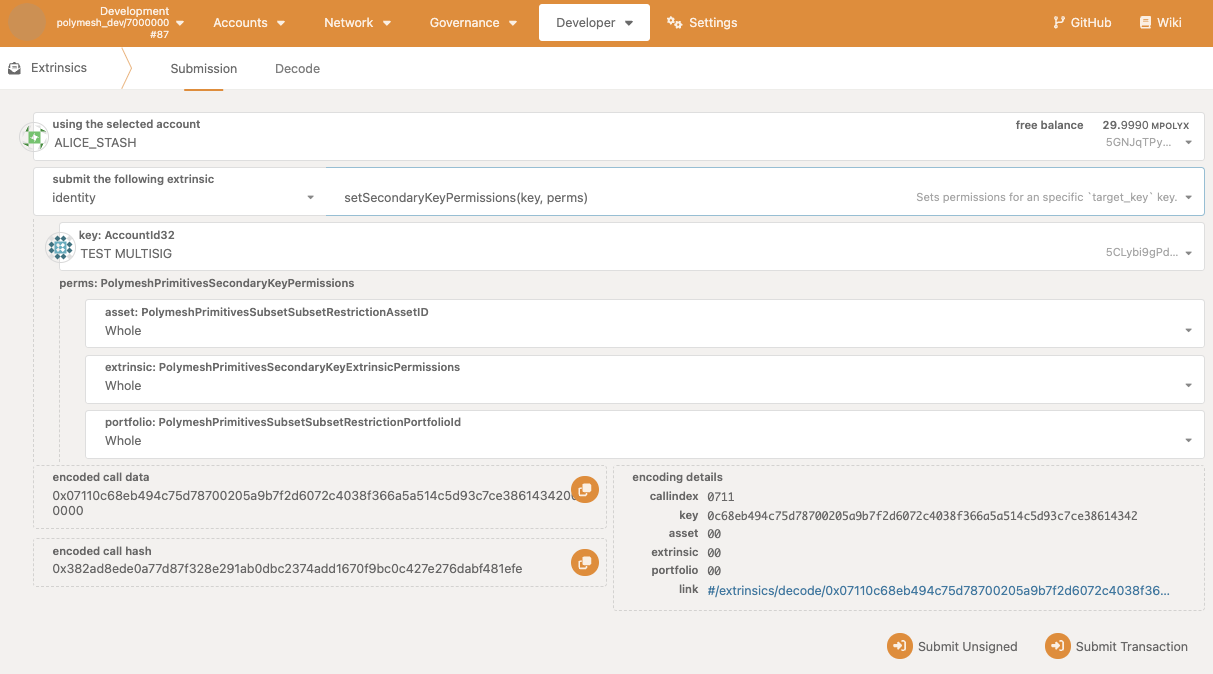1213x674 pixels.
Task: Copy the encoded call data
Action: click(x=584, y=489)
